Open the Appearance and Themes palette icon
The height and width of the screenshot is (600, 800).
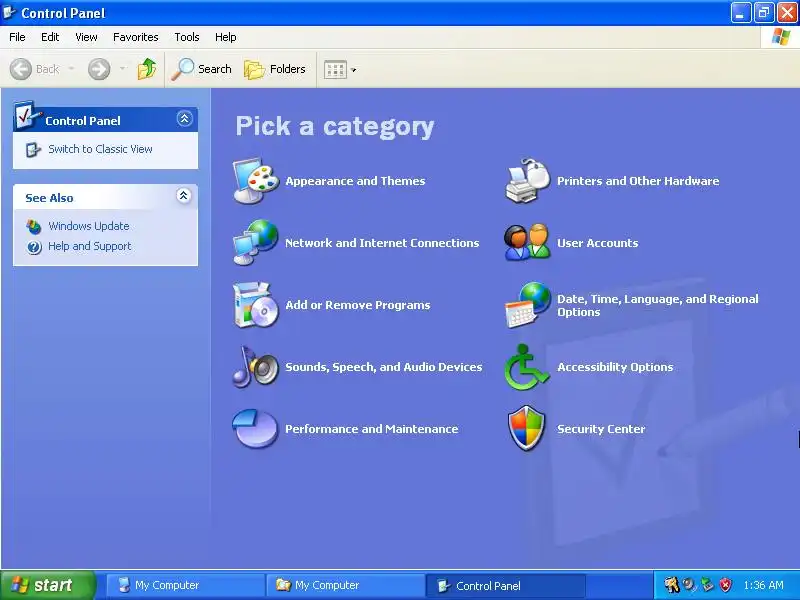[256, 181]
